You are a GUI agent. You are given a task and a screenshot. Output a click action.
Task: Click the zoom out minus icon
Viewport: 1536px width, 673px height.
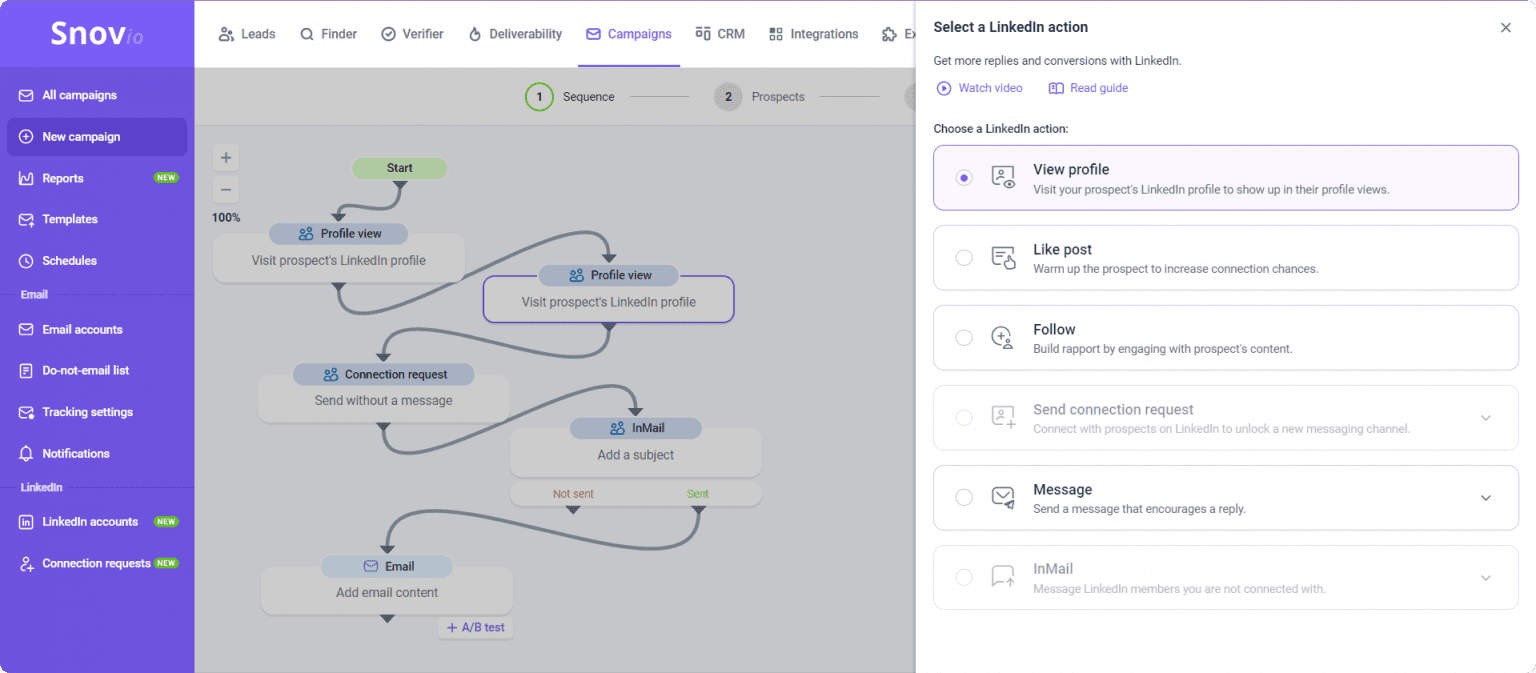226,190
